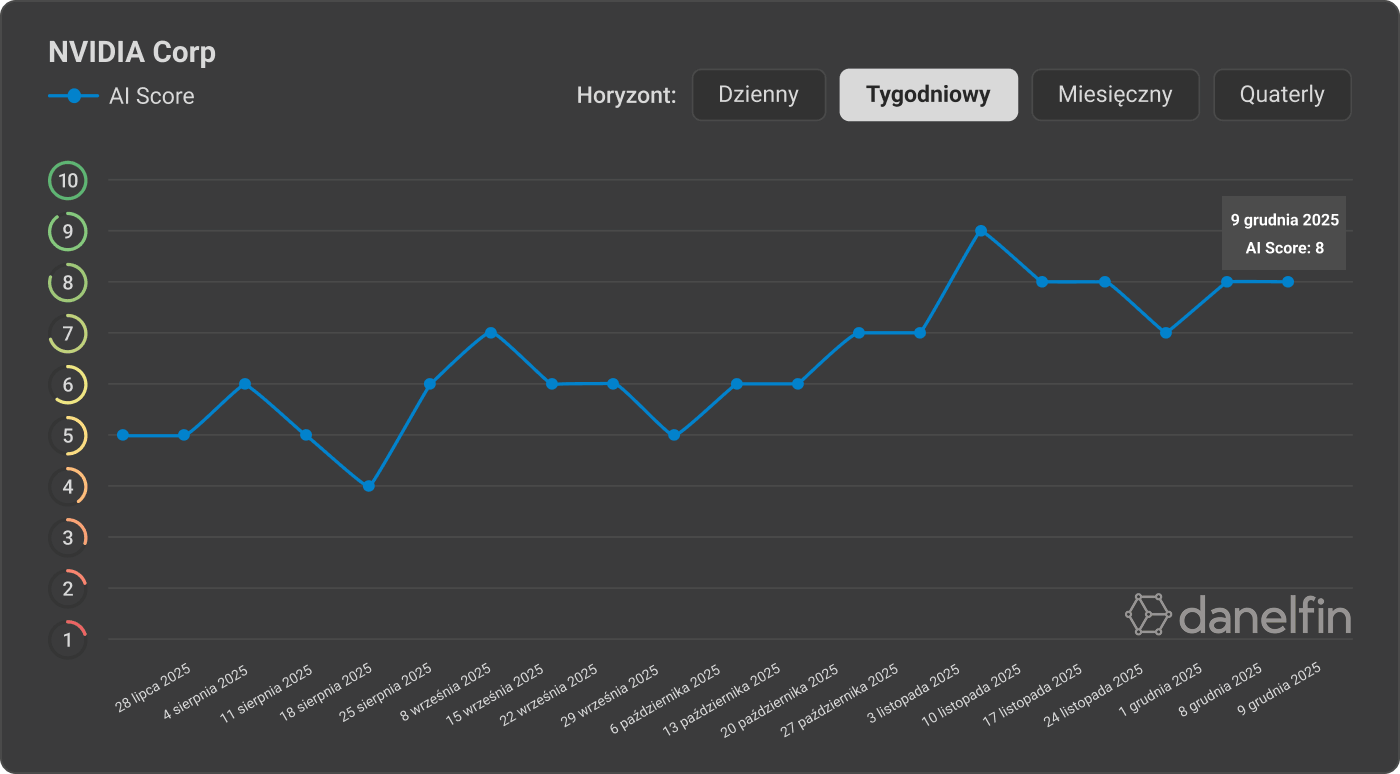1400x774 pixels.
Task: Click the score 3 ring icon
Action: pyautogui.click(x=68, y=538)
